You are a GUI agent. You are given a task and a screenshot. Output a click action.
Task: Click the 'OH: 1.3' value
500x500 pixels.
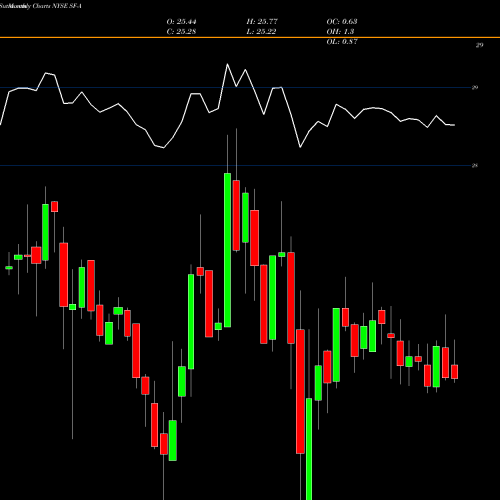click(x=340, y=32)
